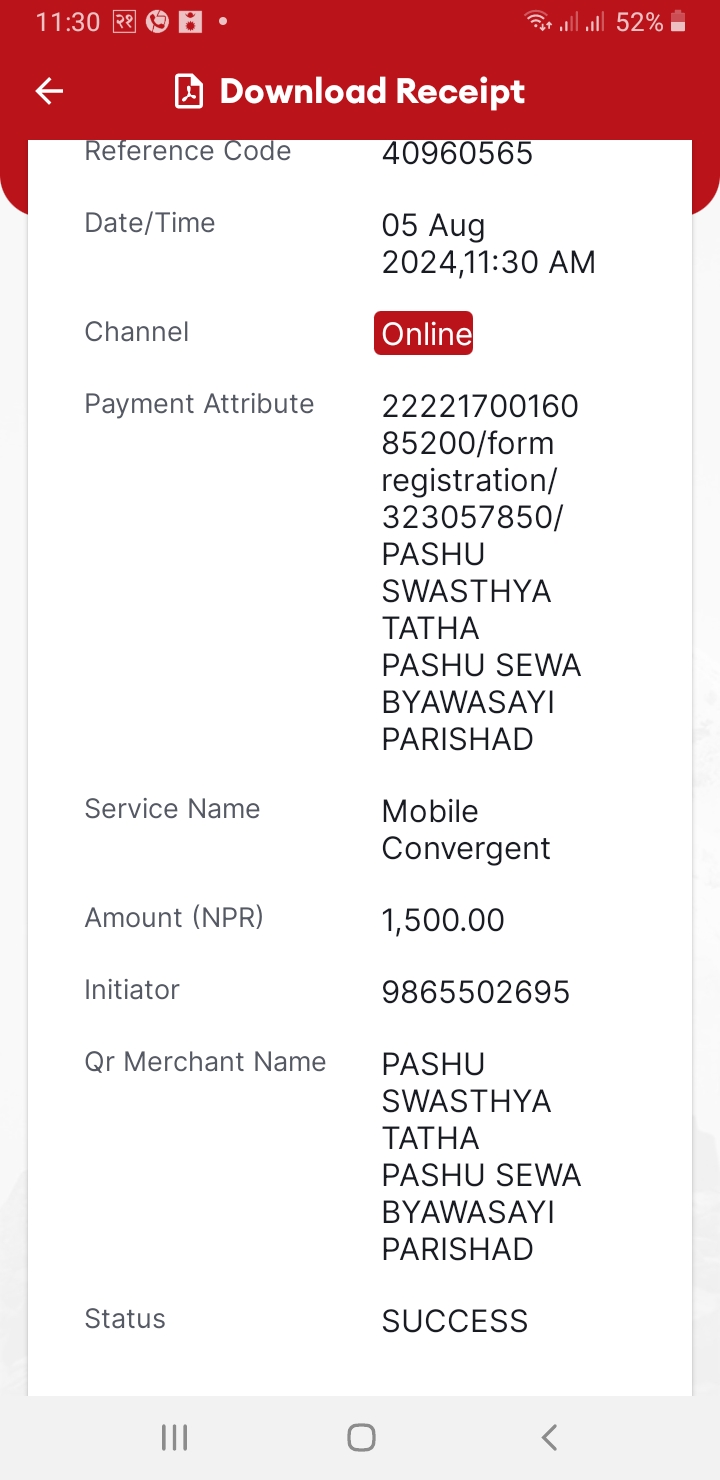Tap the amount value 1,500.00
The height and width of the screenshot is (1480, 720).
[x=443, y=920]
